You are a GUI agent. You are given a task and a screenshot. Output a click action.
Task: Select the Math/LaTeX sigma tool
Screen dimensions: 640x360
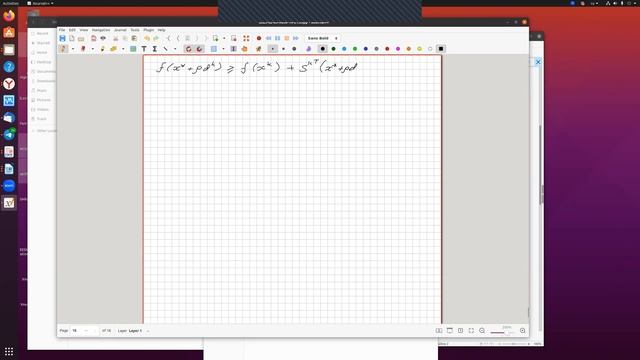pos(155,49)
